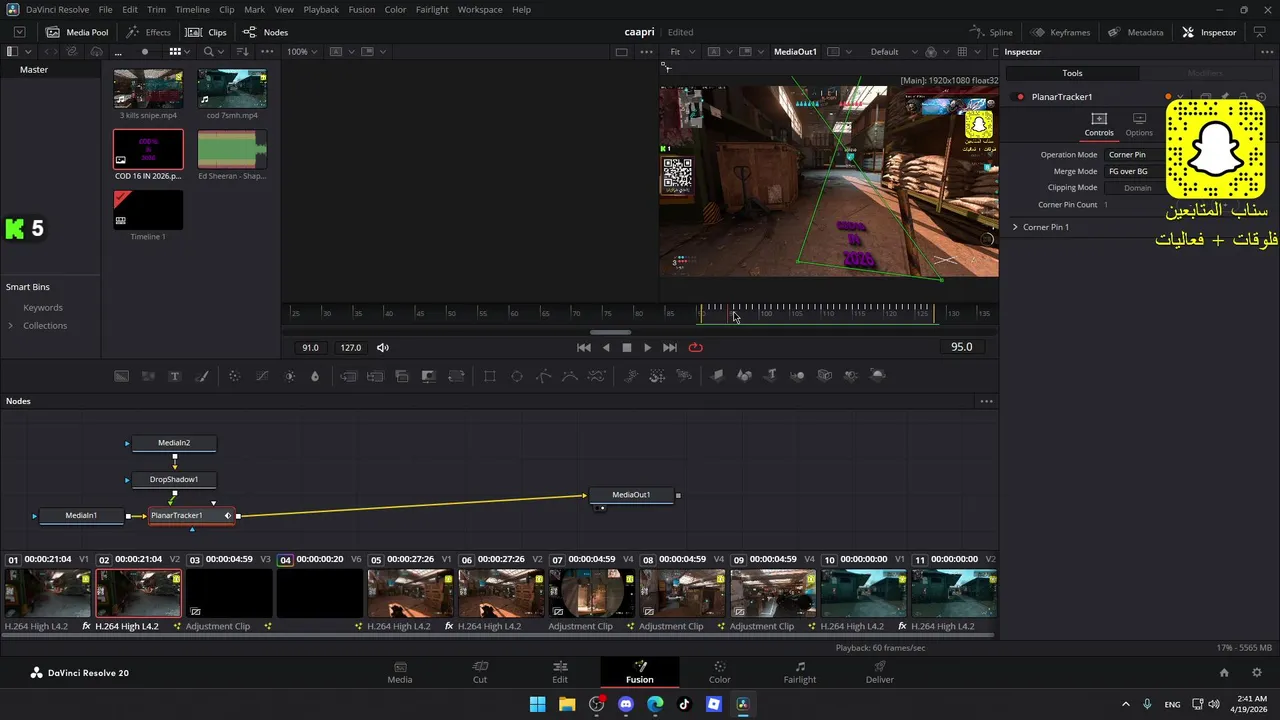Viewport: 1280px width, 720px height.
Task: Expand the Collections smart bin
Action: pyautogui.click(x=11, y=326)
